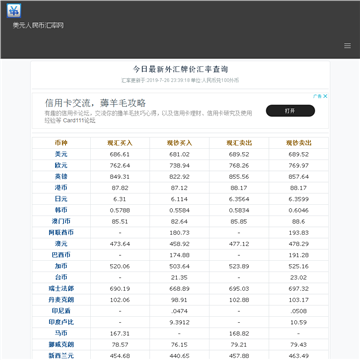Select the 102.06 Danish krone spot buy value
Viewport: 360px width, 360px height.
pos(120,300)
